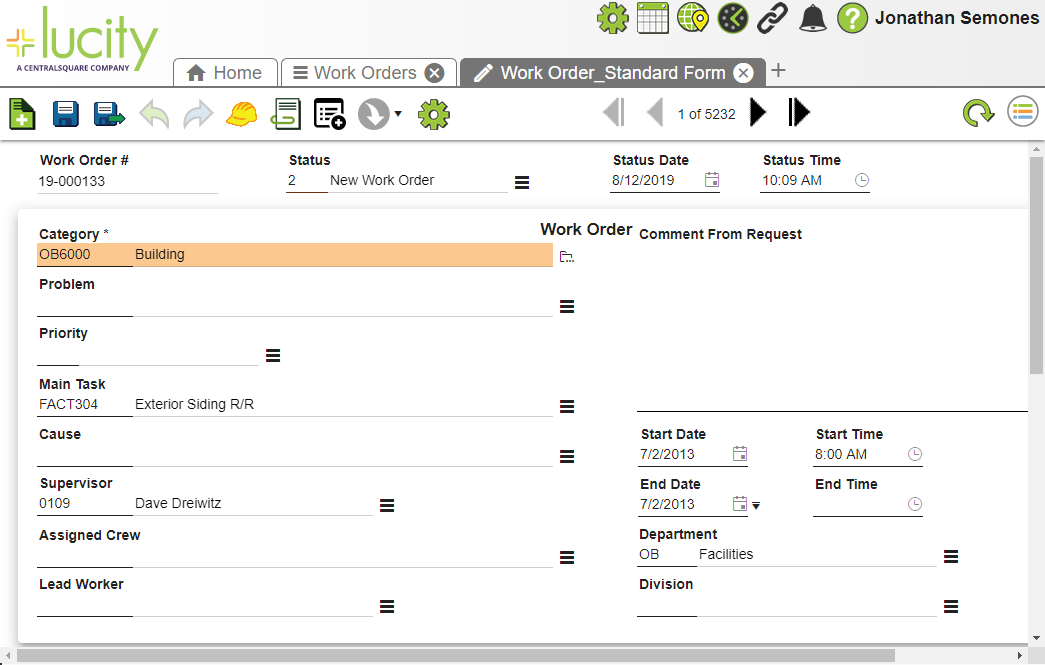The width and height of the screenshot is (1045, 665).
Task: Open the End Time clock picker
Action: coord(915,504)
